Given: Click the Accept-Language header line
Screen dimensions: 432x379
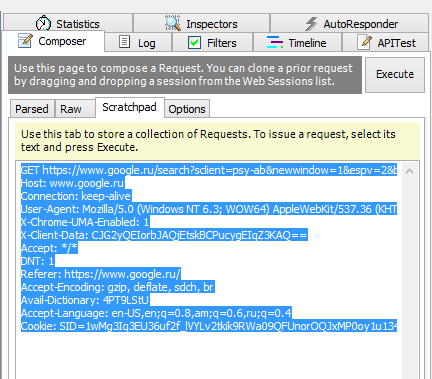Looking at the screenshot, I should click(x=156, y=313).
